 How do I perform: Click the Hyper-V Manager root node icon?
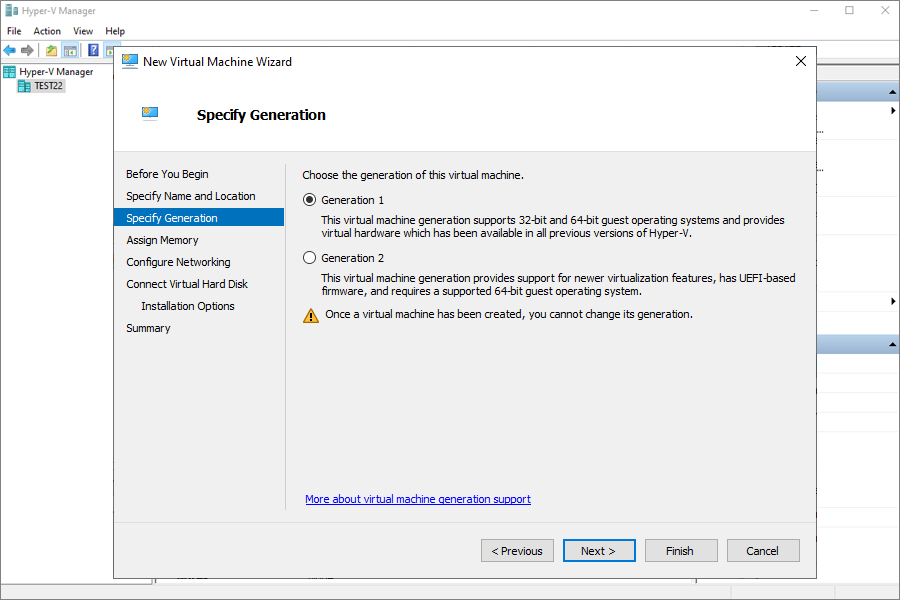coord(9,72)
